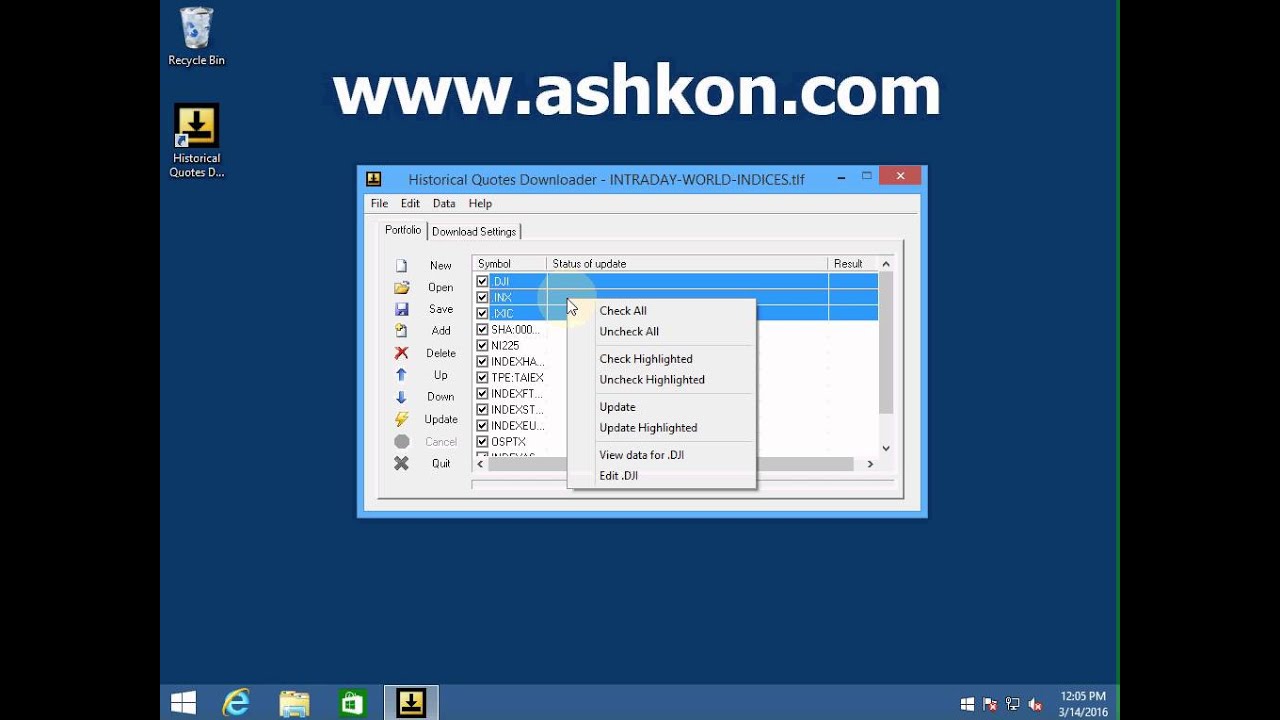Open the Help menu
The height and width of the screenshot is (720, 1280).
(480, 204)
